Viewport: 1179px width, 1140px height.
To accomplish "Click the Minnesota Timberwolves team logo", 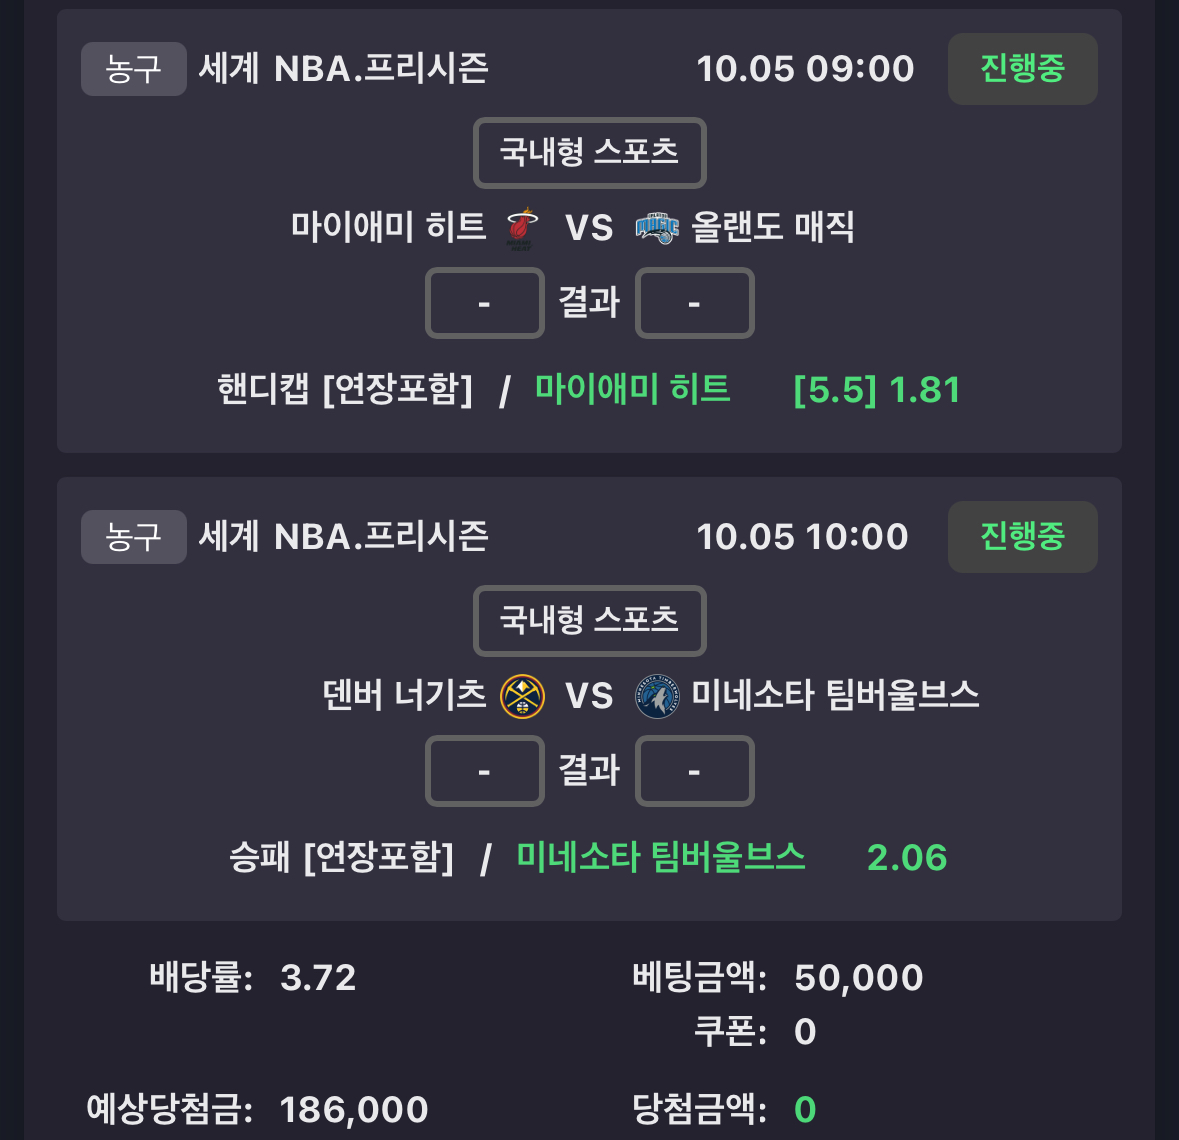I will 657,696.
